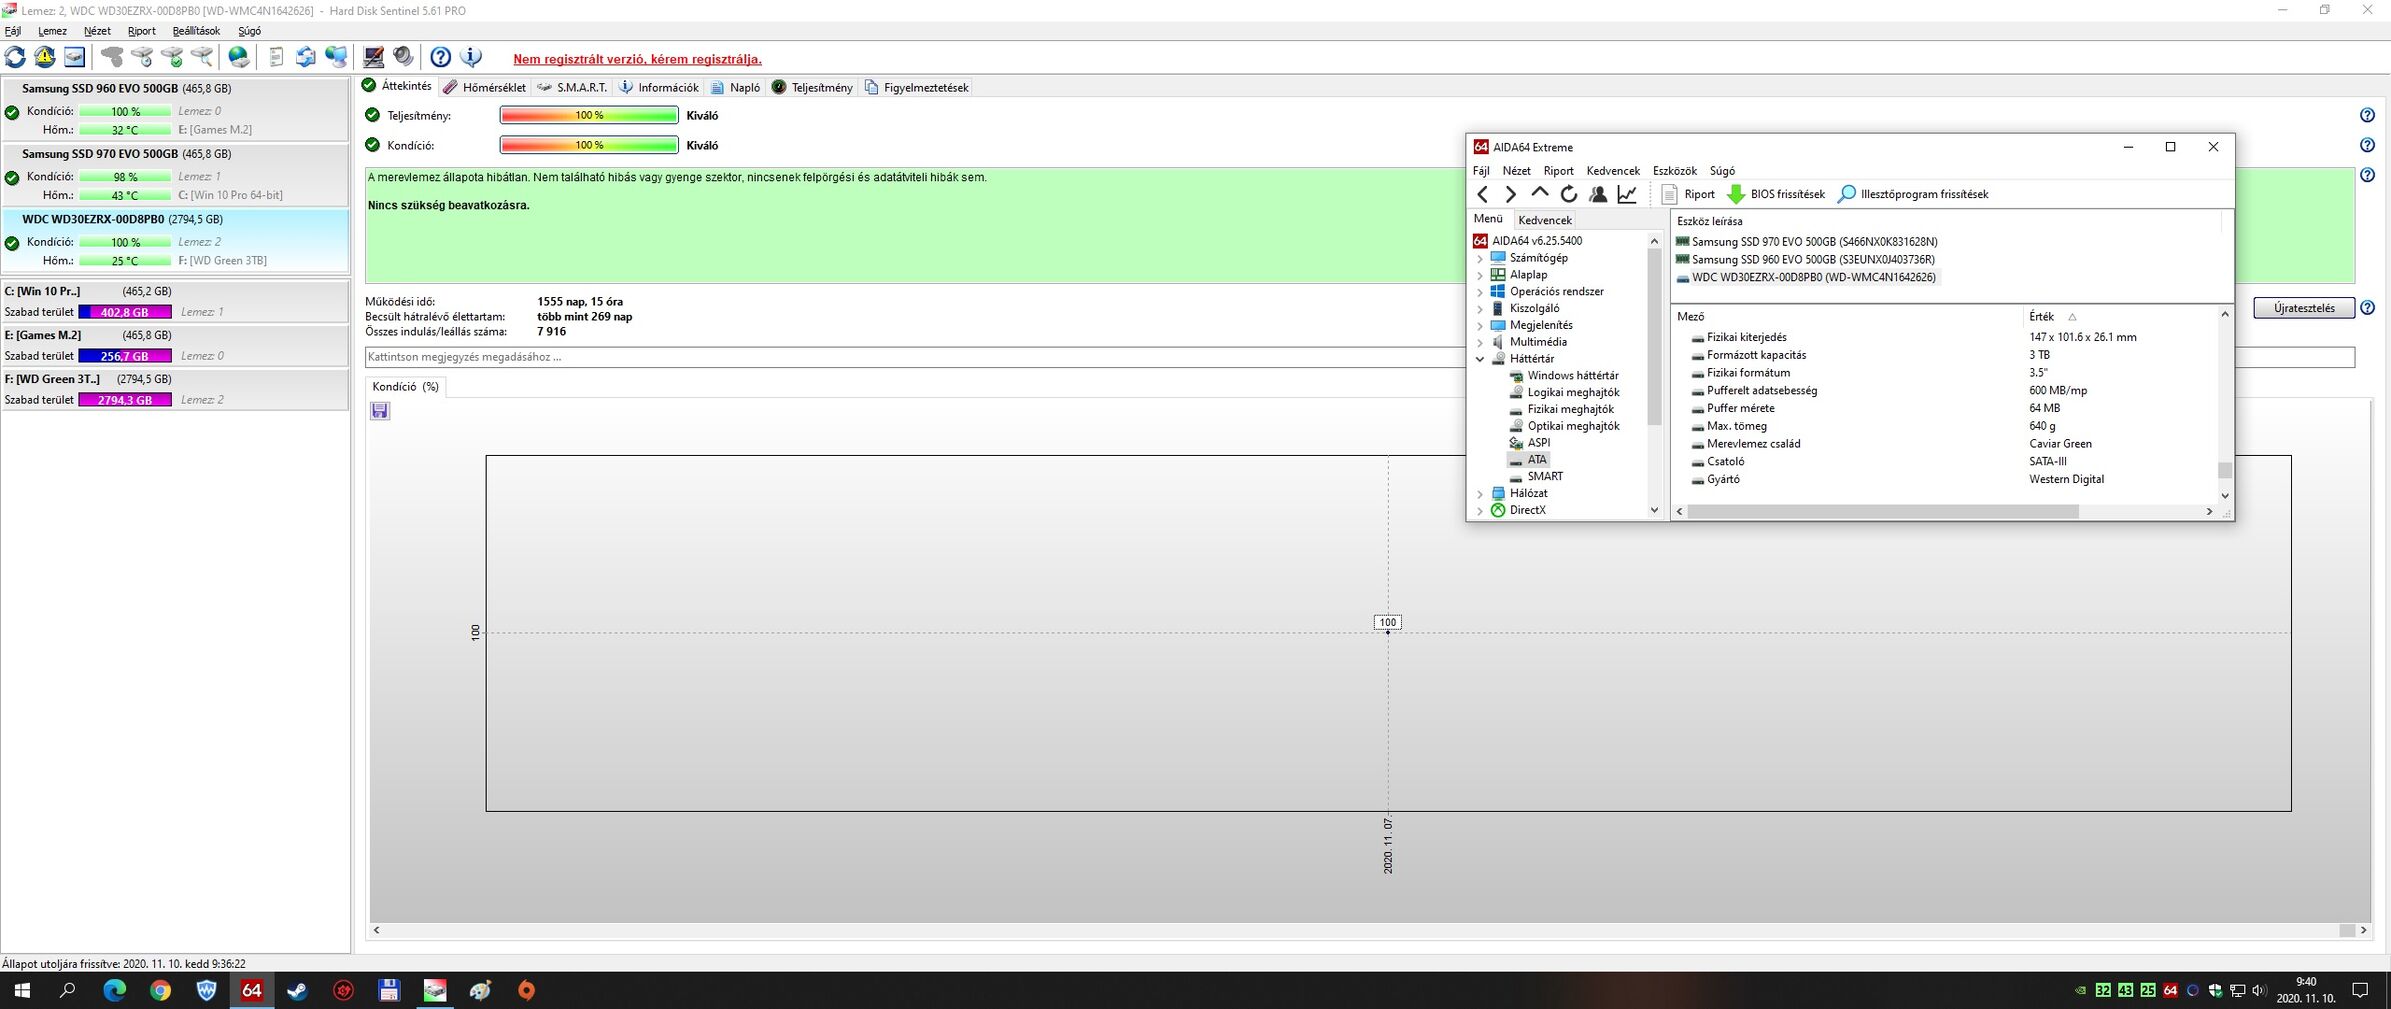Expand the Számítógép node in AIDA64 tree

[1480, 258]
